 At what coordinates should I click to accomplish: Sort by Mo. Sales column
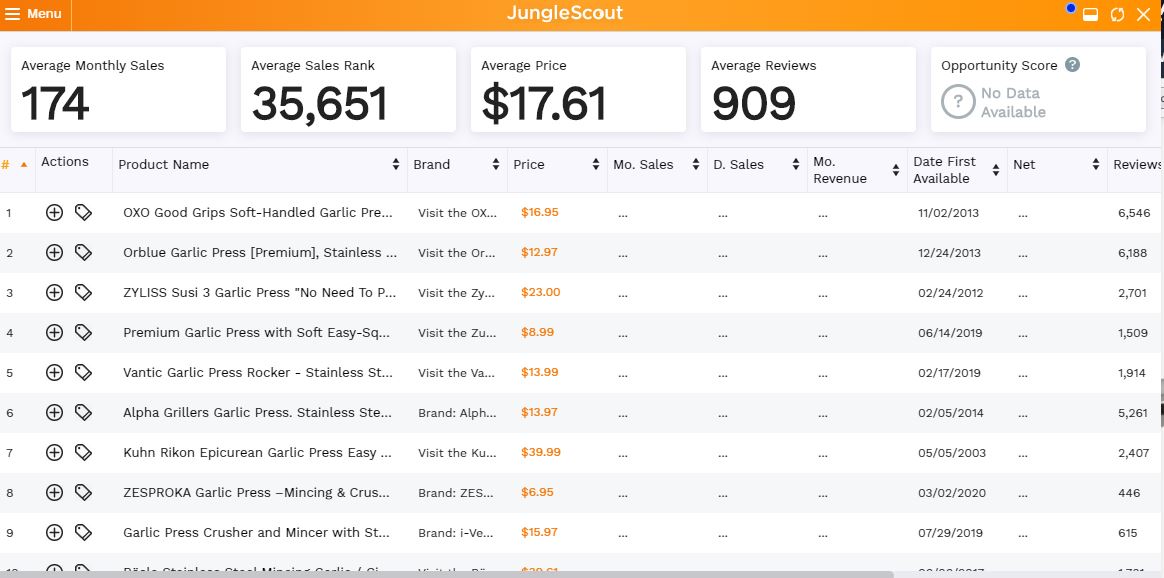pyautogui.click(x=696, y=165)
